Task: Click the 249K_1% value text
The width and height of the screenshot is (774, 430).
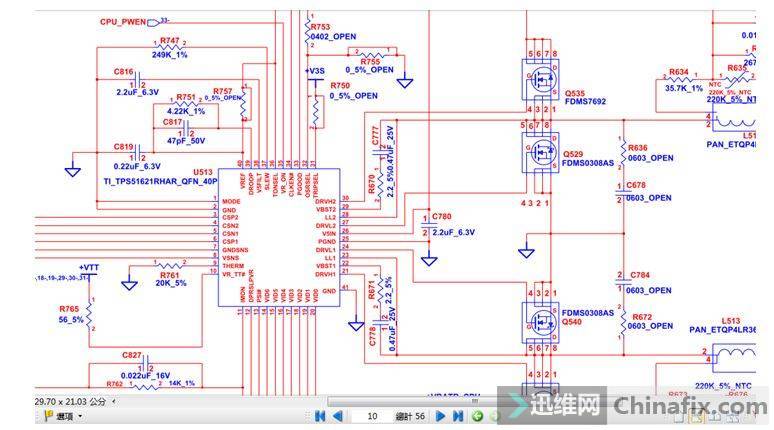Action: click(x=169, y=55)
